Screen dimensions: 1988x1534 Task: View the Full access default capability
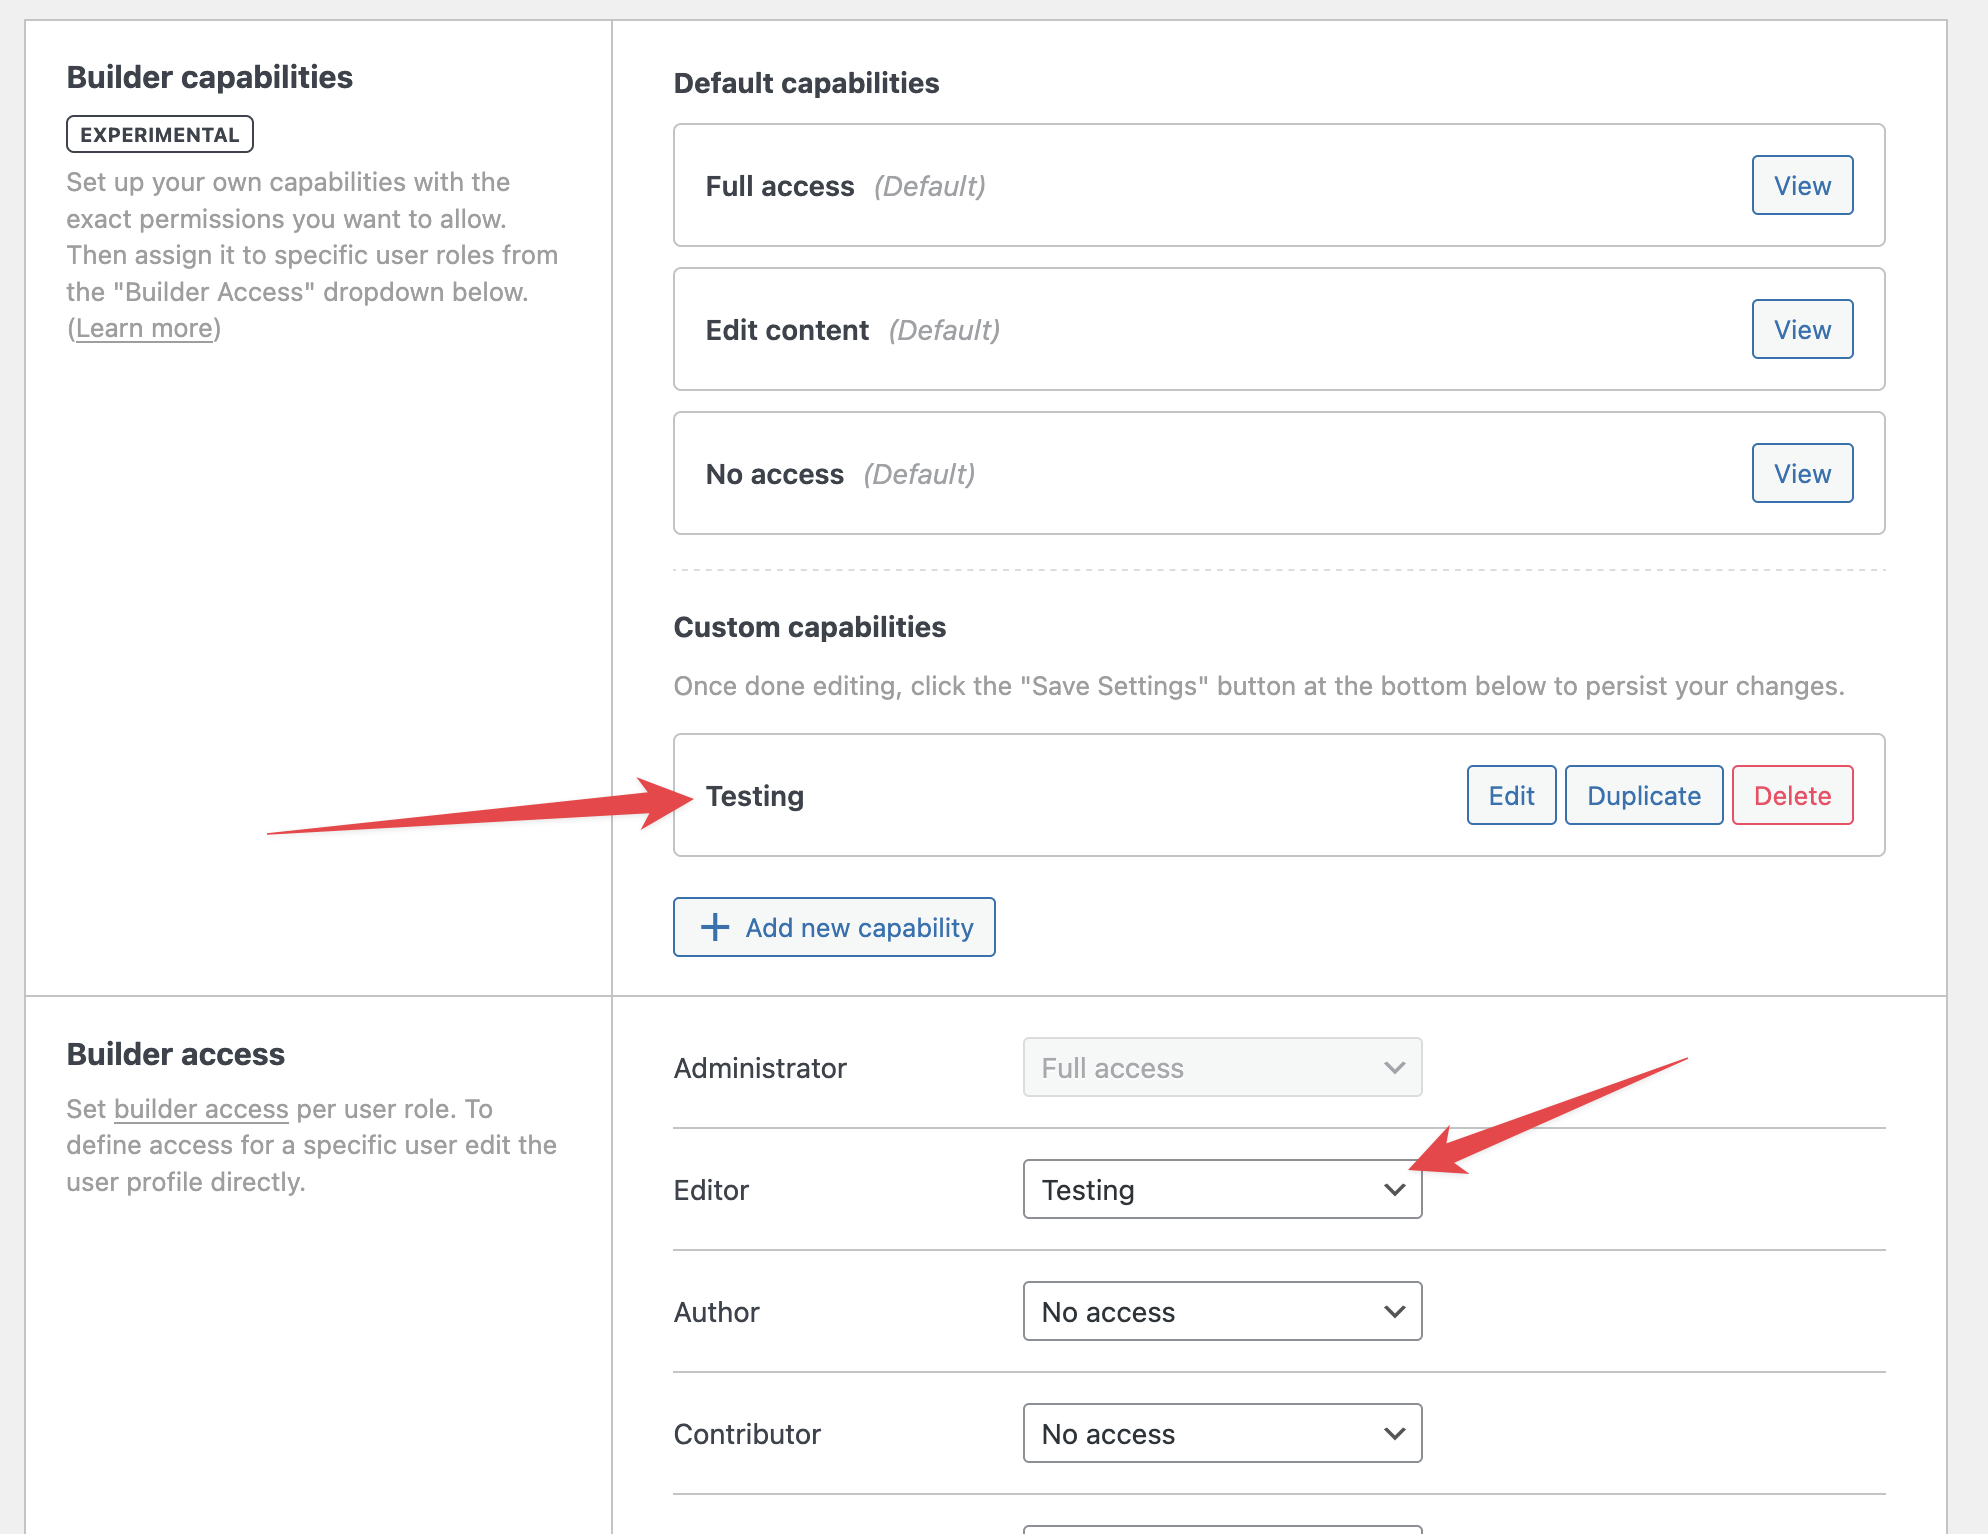pos(1801,185)
